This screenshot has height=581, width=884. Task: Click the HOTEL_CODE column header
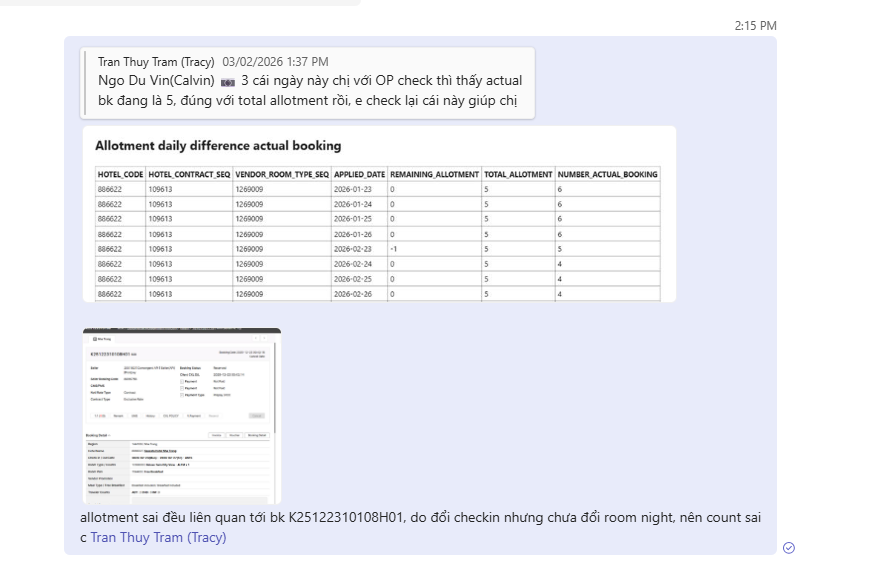pos(121,174)
